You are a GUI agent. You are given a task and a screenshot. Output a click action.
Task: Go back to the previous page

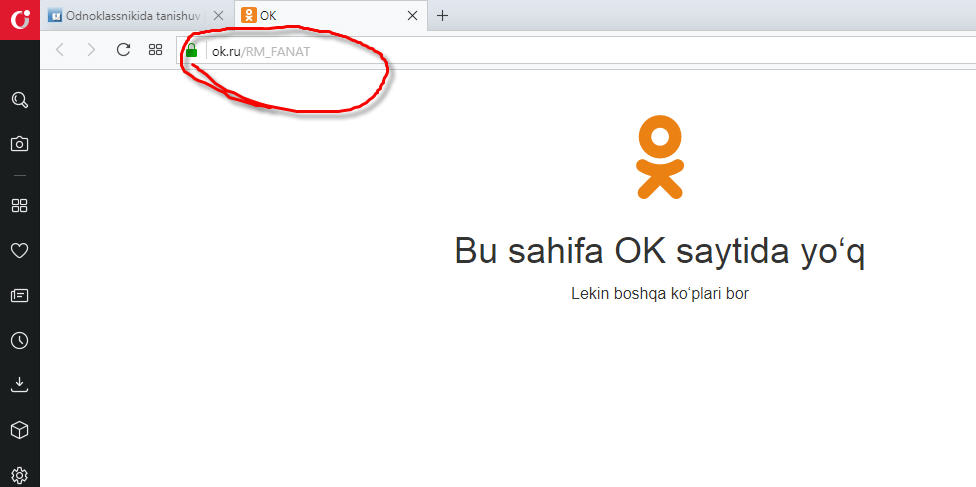pos(60,50)
